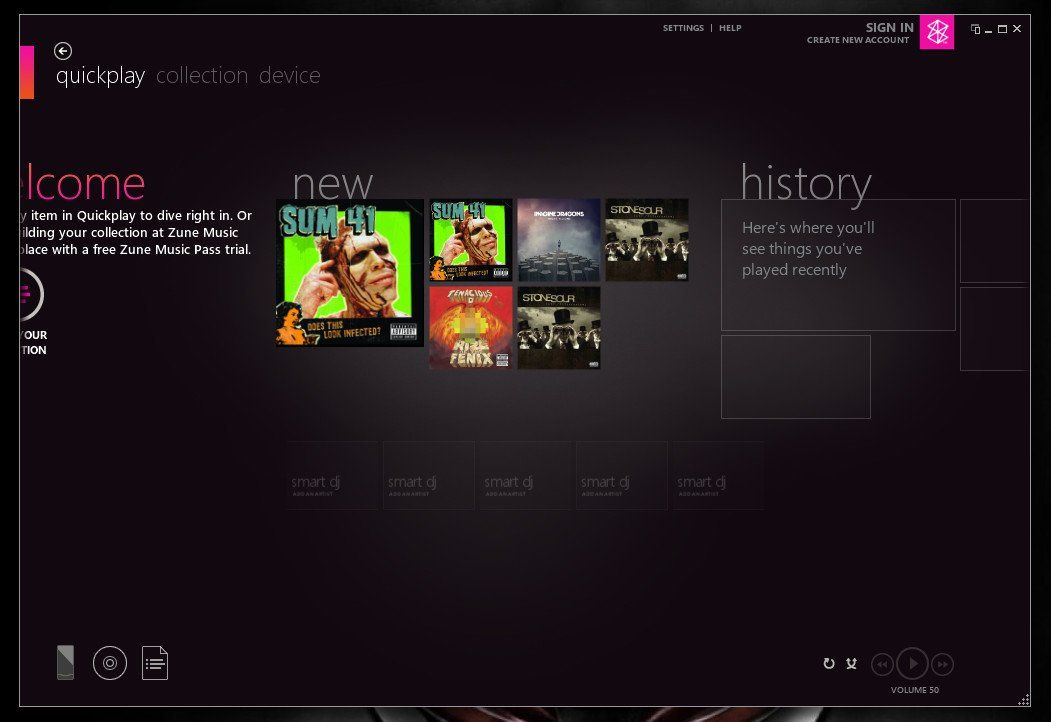Click CREATE NEW ACCOUNT
Image resolution: width=1051 pixels, height=722 pixels.
(x=858, y=40)
